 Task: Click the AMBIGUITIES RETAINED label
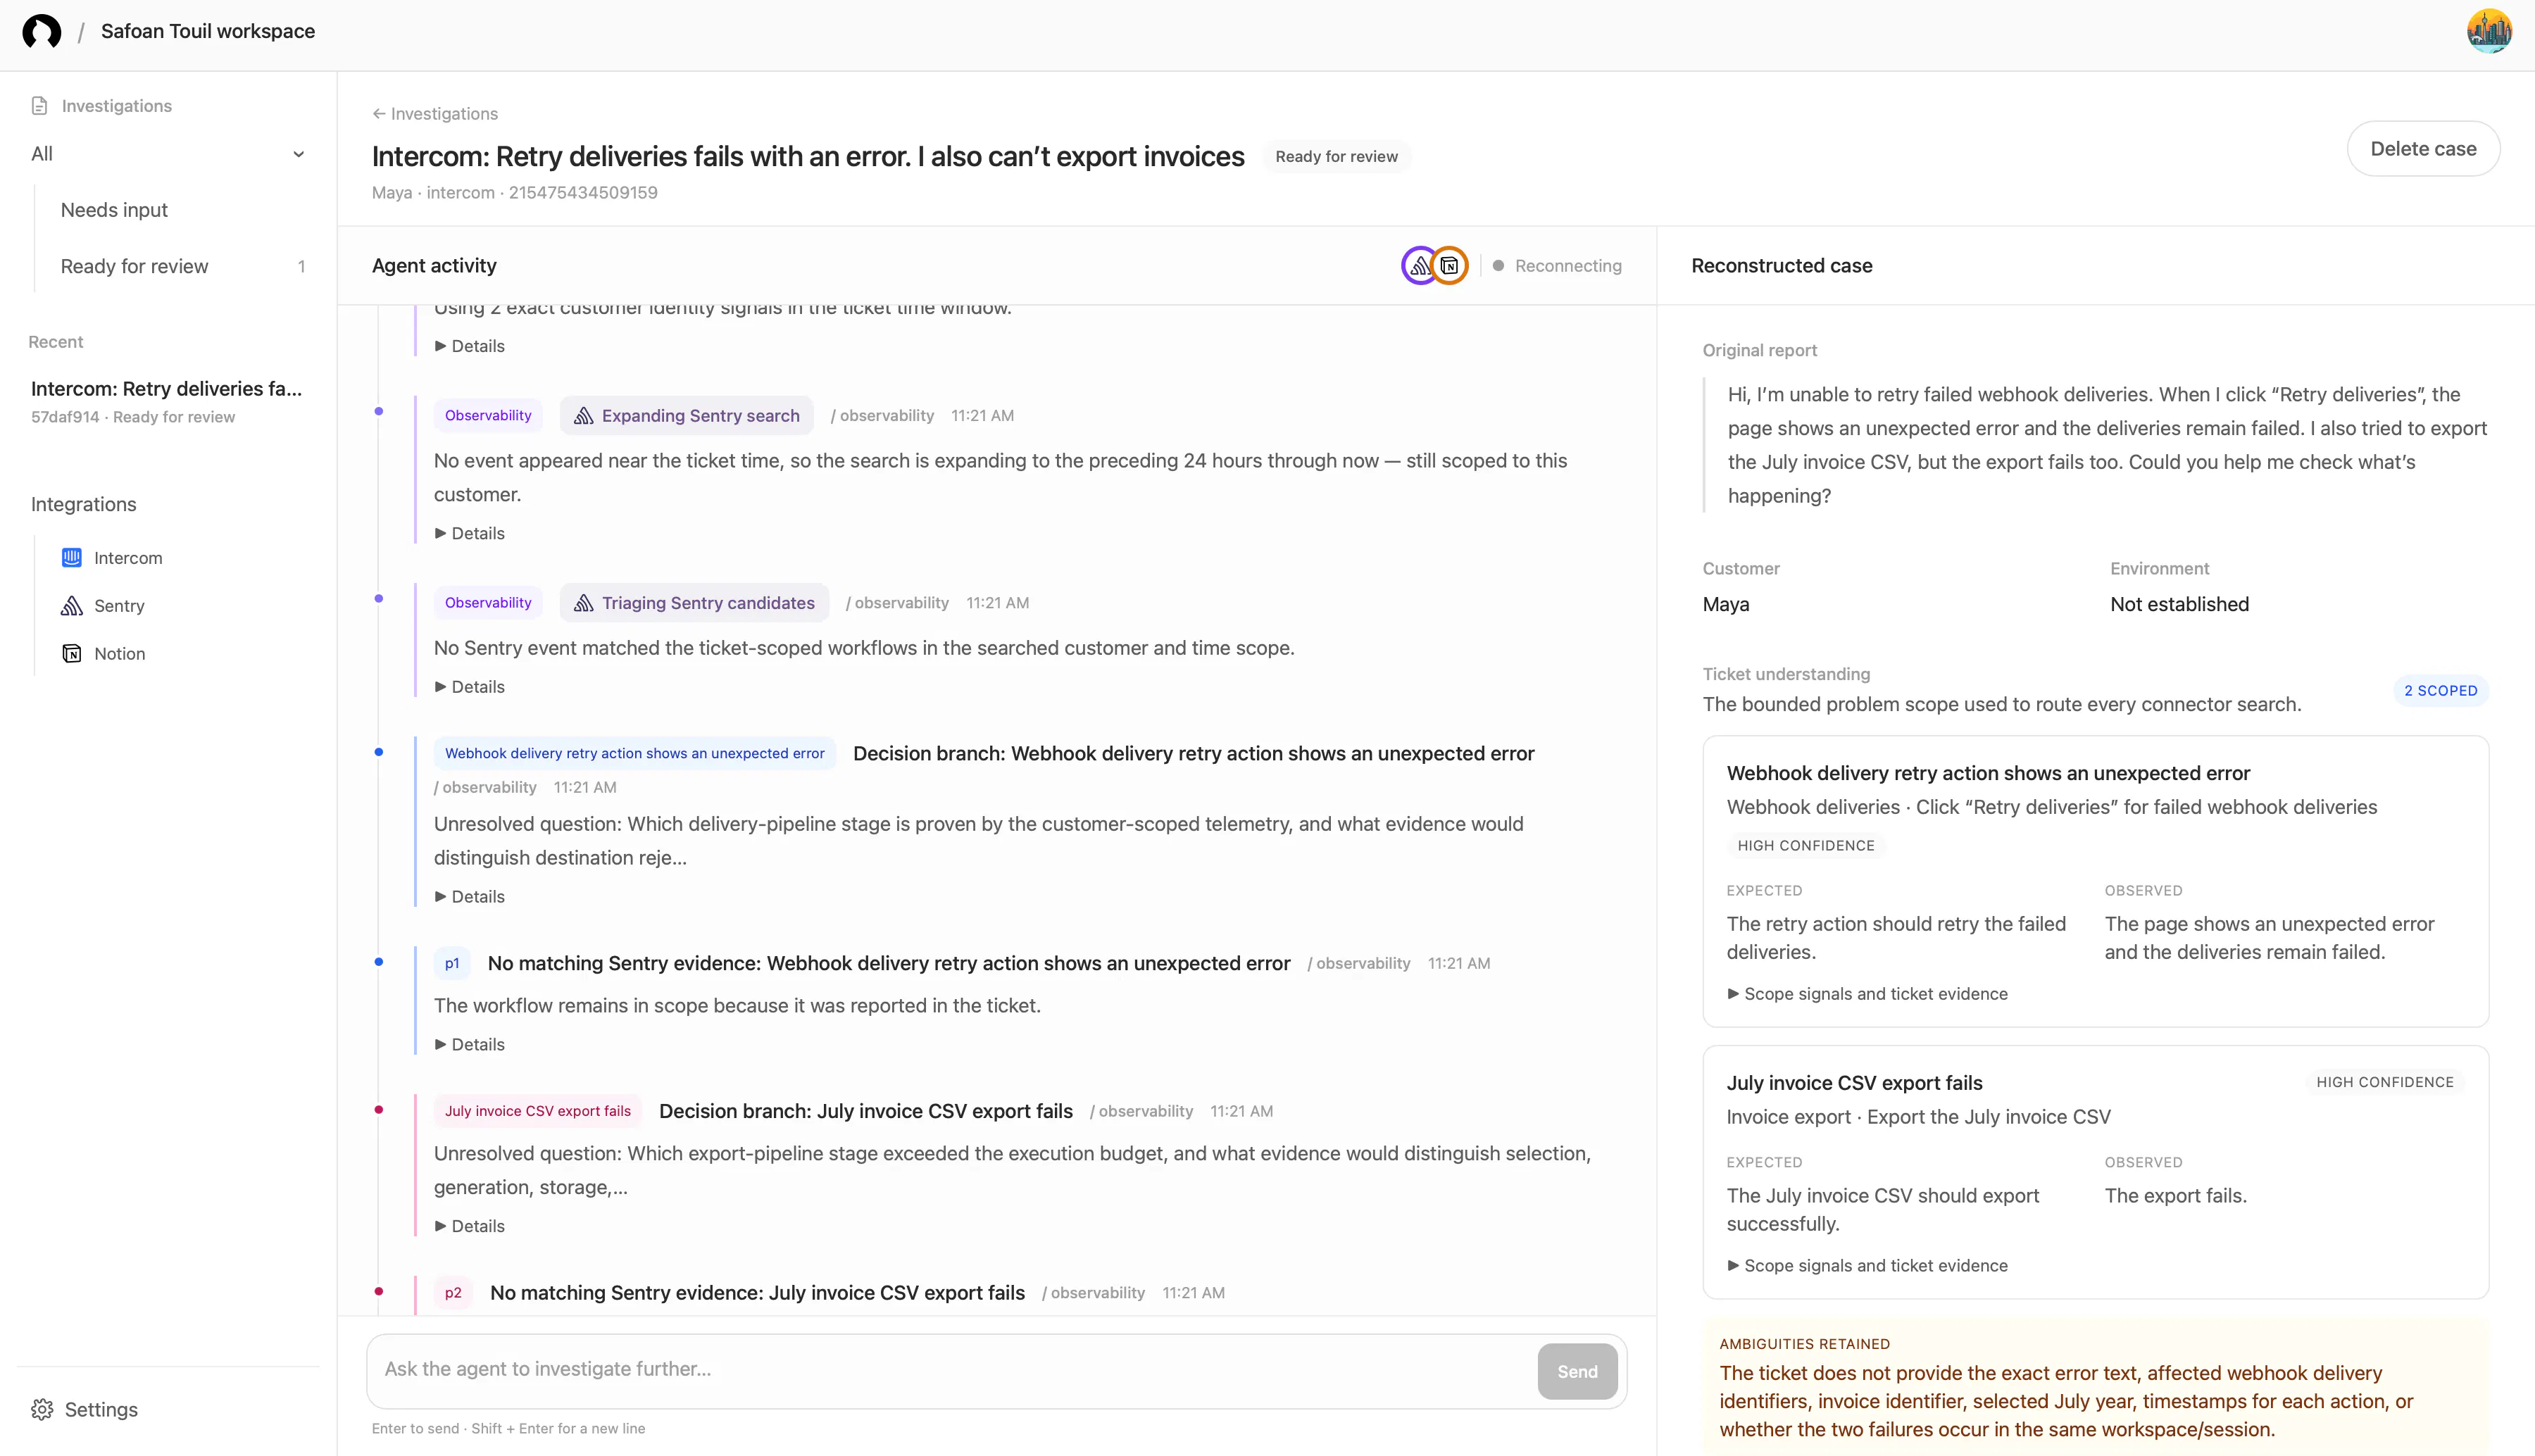pyautogui.click(x=1805, y=1345)
